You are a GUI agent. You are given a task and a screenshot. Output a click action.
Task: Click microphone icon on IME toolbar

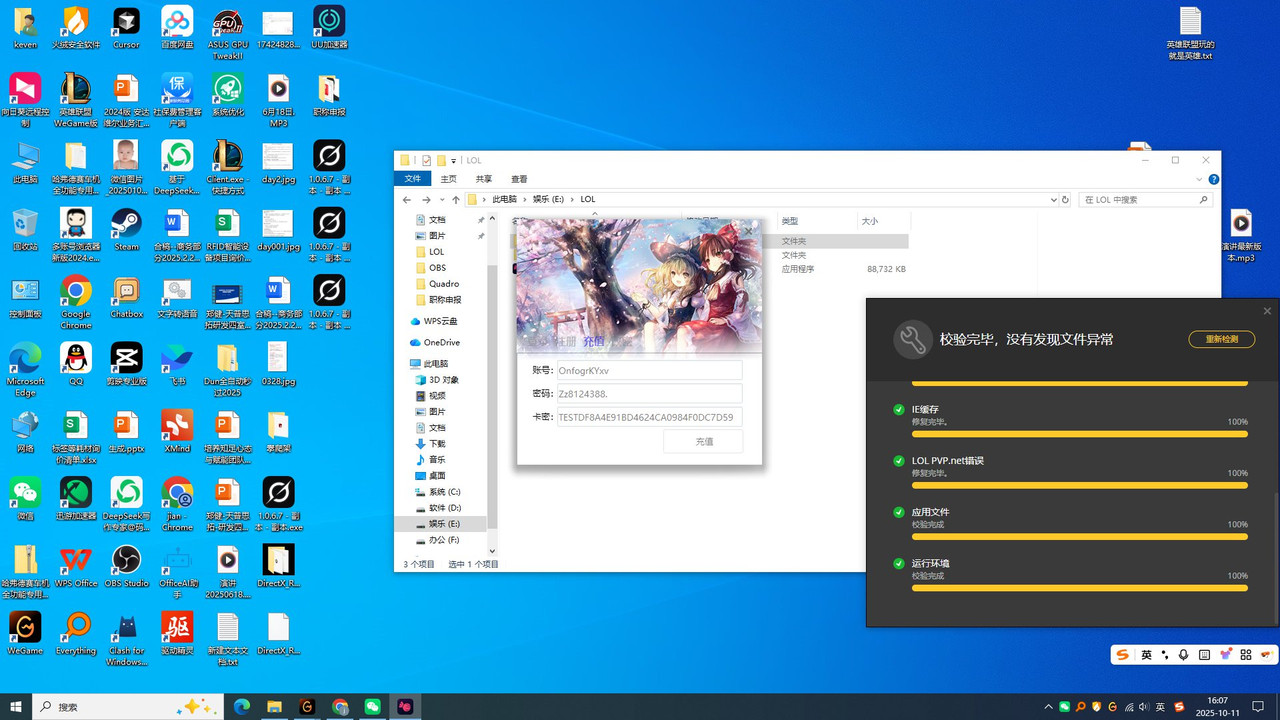pos(1184,655)
